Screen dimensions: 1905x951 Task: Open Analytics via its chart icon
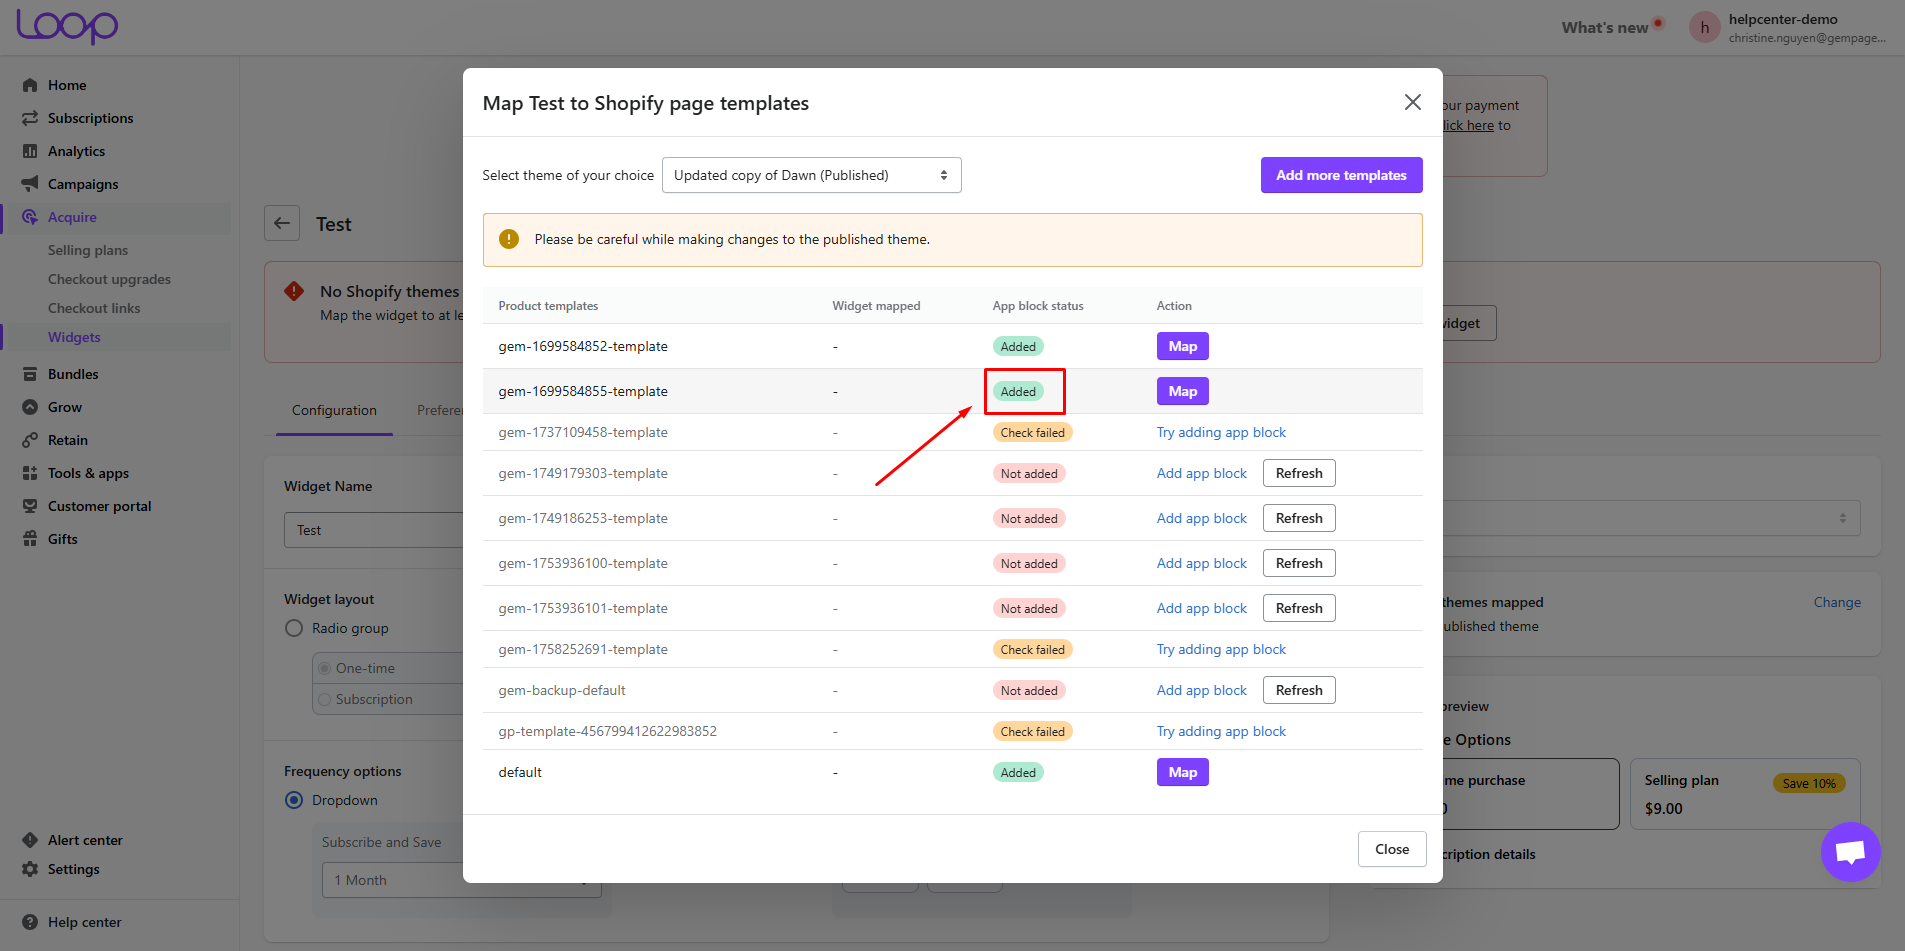tap(30, 151)
